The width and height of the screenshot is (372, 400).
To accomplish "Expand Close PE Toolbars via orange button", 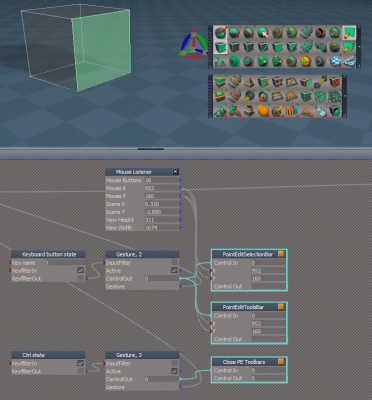I will (x=281, y=362).
